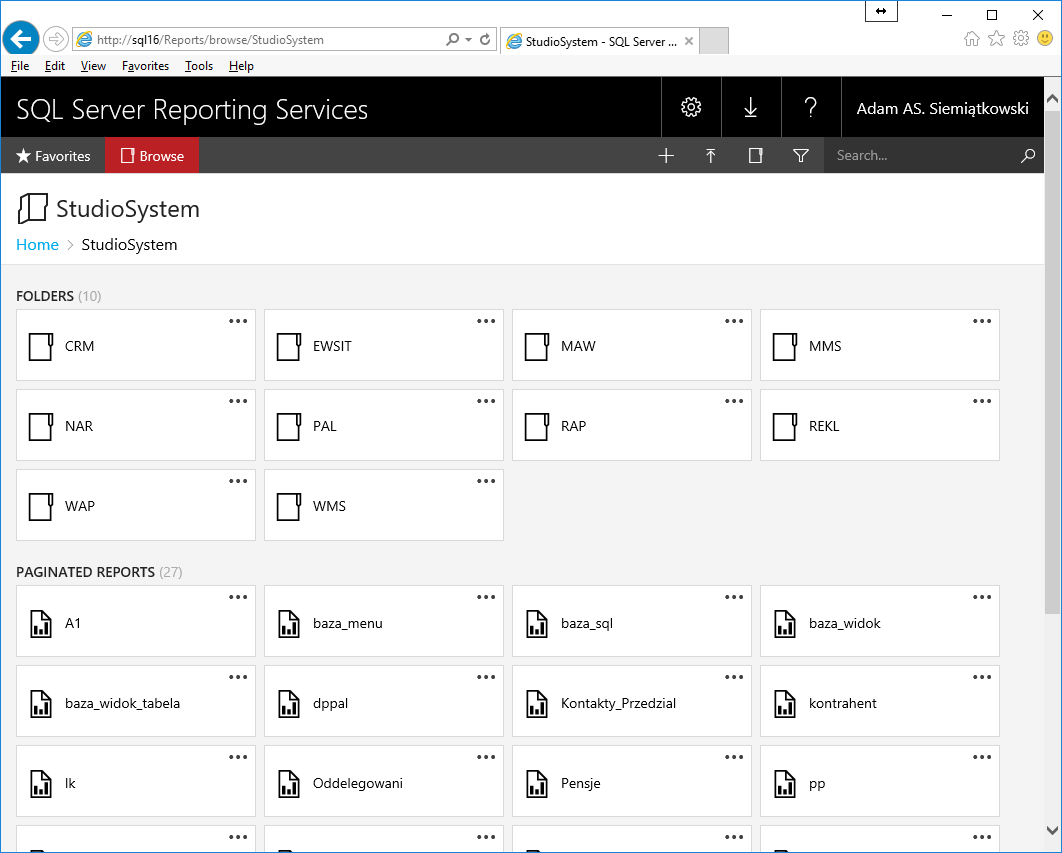Expand the ellipsis menu on baza_widok report

(x=981, y=597)
